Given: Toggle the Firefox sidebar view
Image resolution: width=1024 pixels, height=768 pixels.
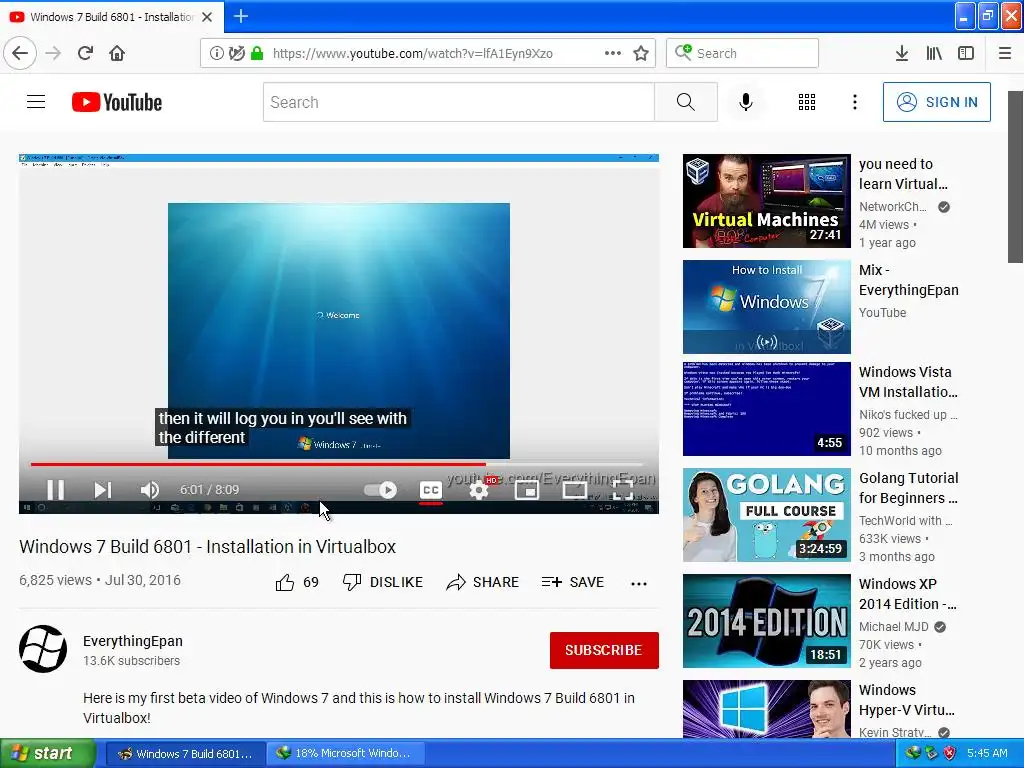Looking at the screenshot, I should coord(966,53).
